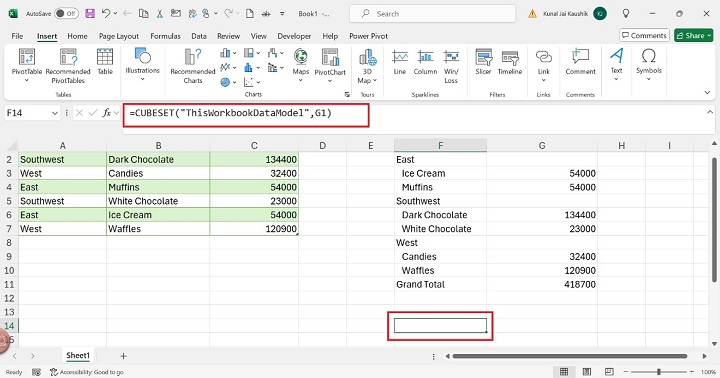Expand the Illustrations dropdown
The image size is (720, 378).
coord(142,79)
